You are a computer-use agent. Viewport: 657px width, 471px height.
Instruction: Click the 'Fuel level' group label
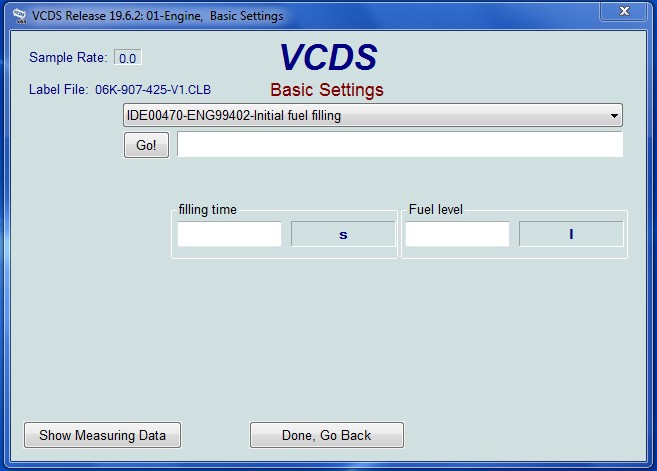pyautogui.click(x=435, y=209)
